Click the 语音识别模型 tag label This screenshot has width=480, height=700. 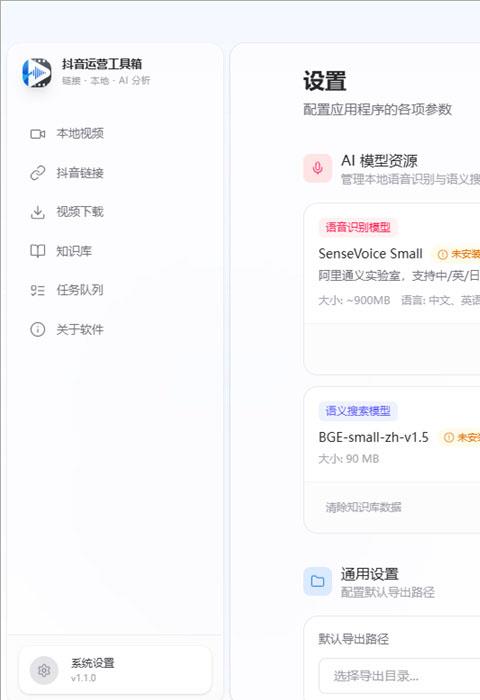tap(358, 227)
